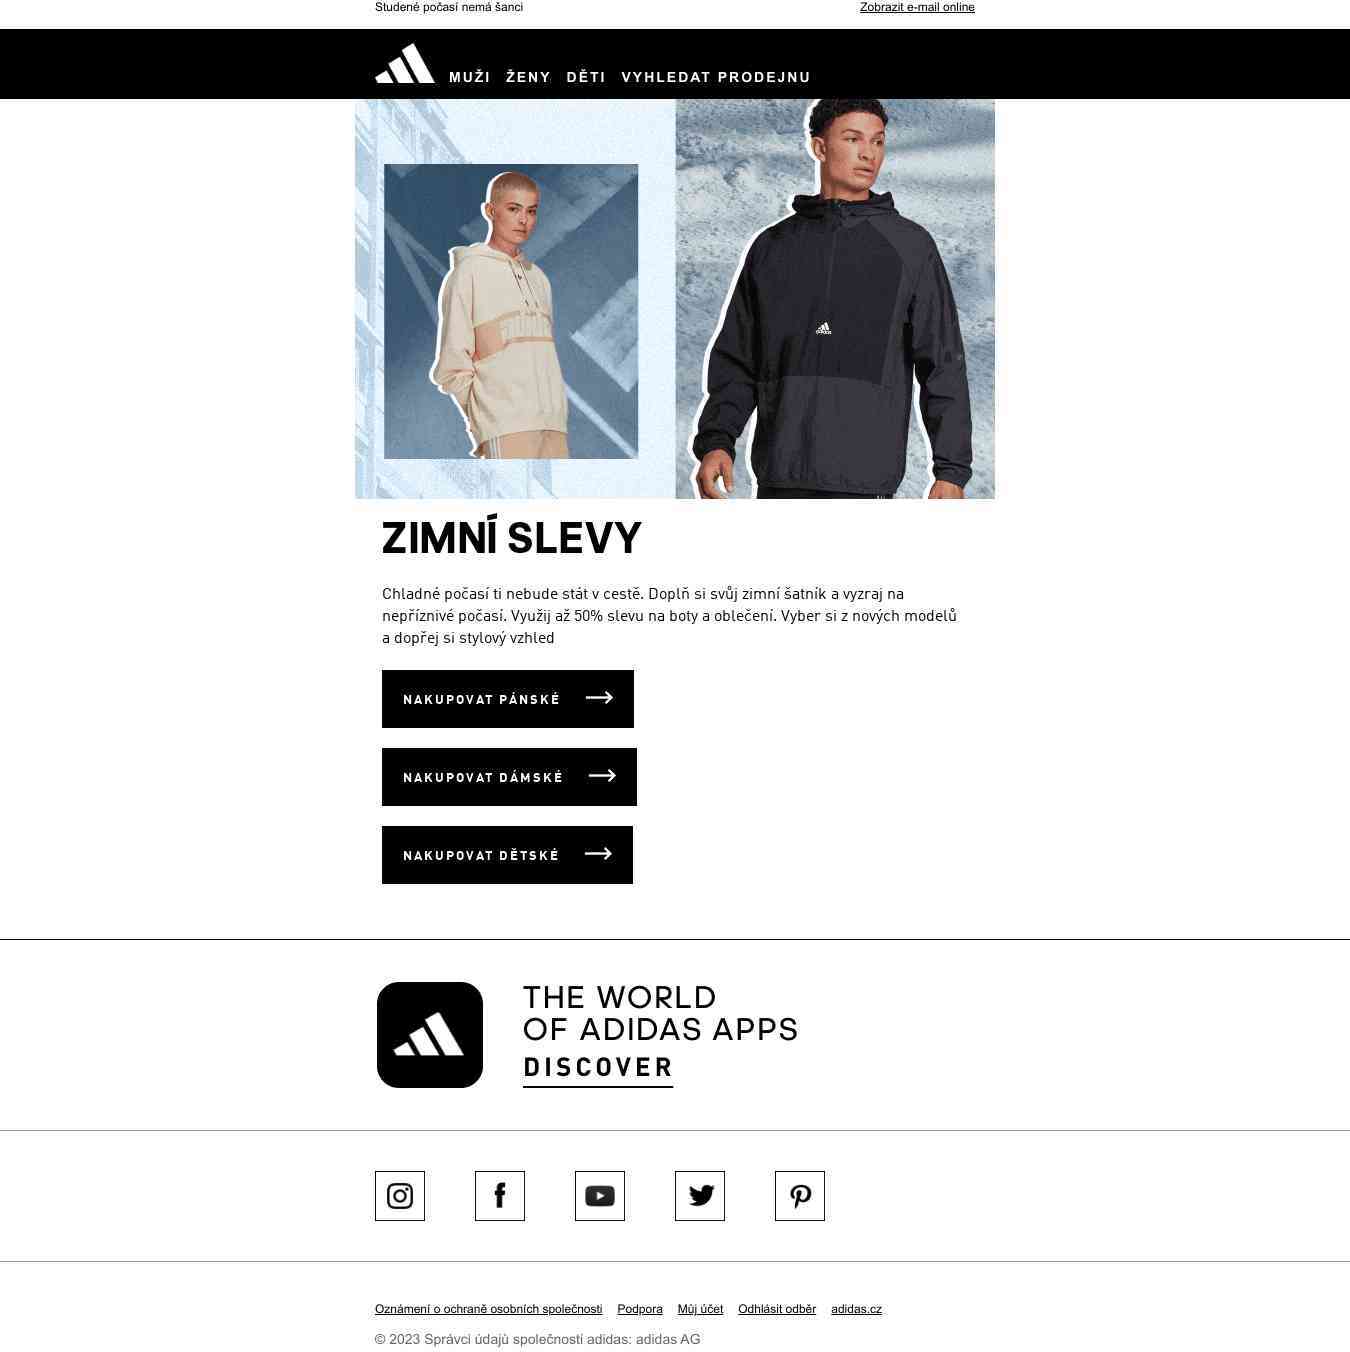Screen dimensions: 1350x1352
Task: Open the Facebook social icon
Action: [x=500, y=1196]
